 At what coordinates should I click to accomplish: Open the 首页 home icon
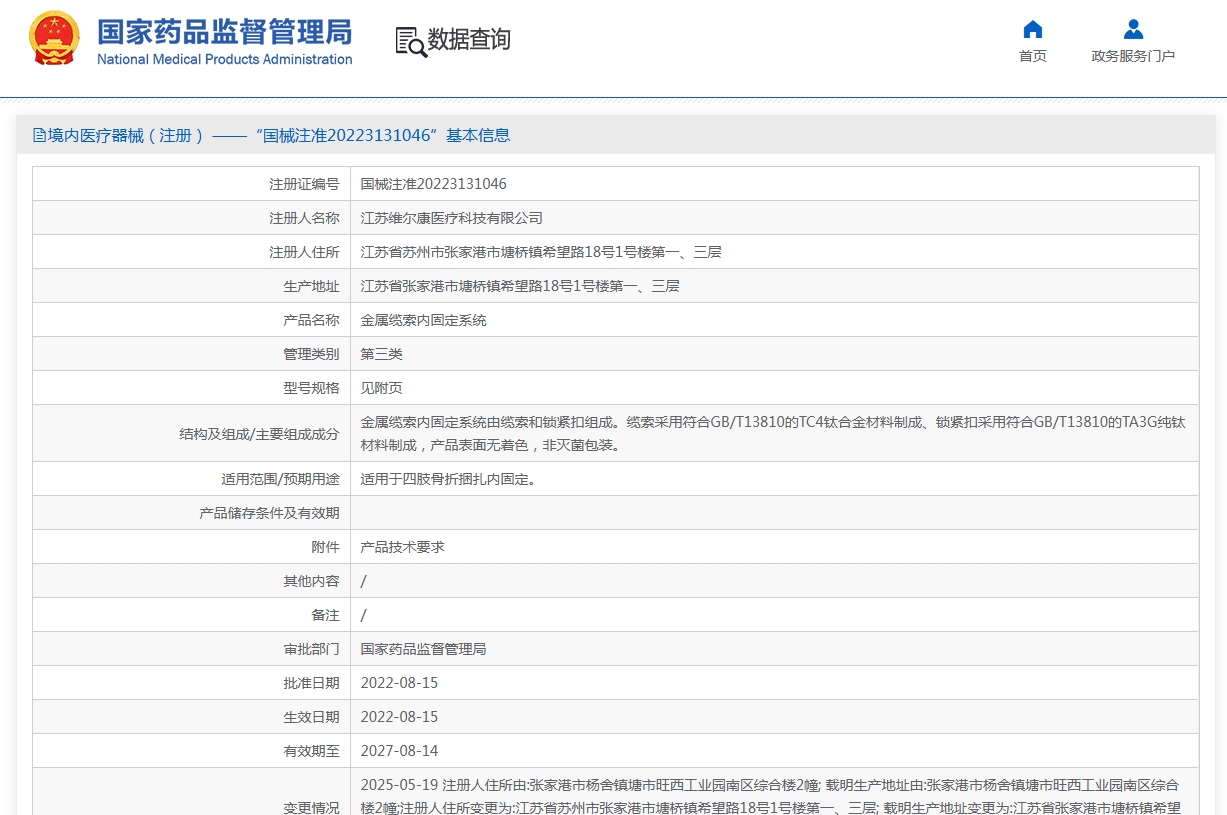pyautogui.click(x=1033, y=29)
